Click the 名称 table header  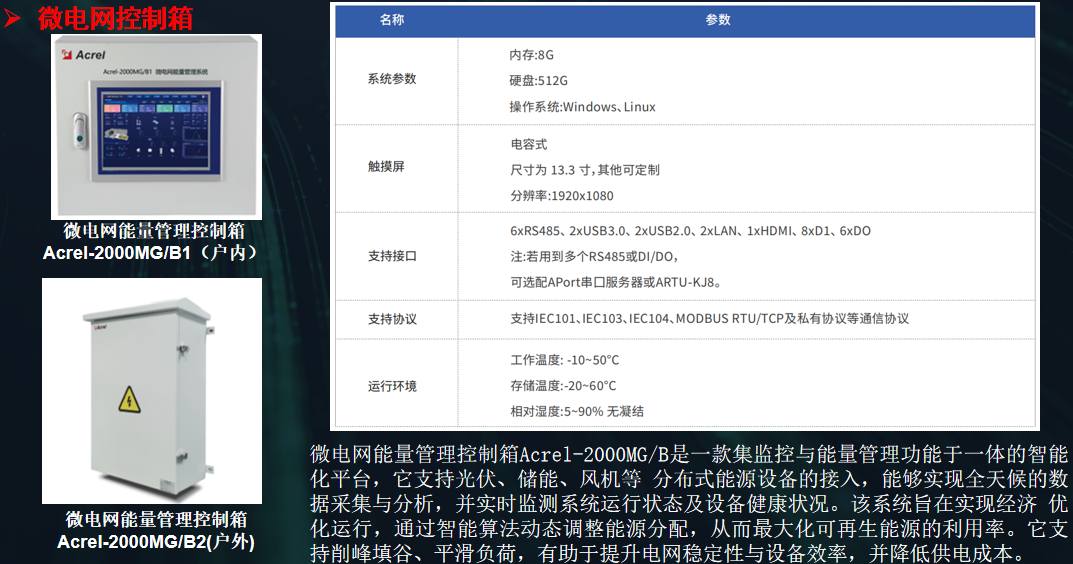391,20
